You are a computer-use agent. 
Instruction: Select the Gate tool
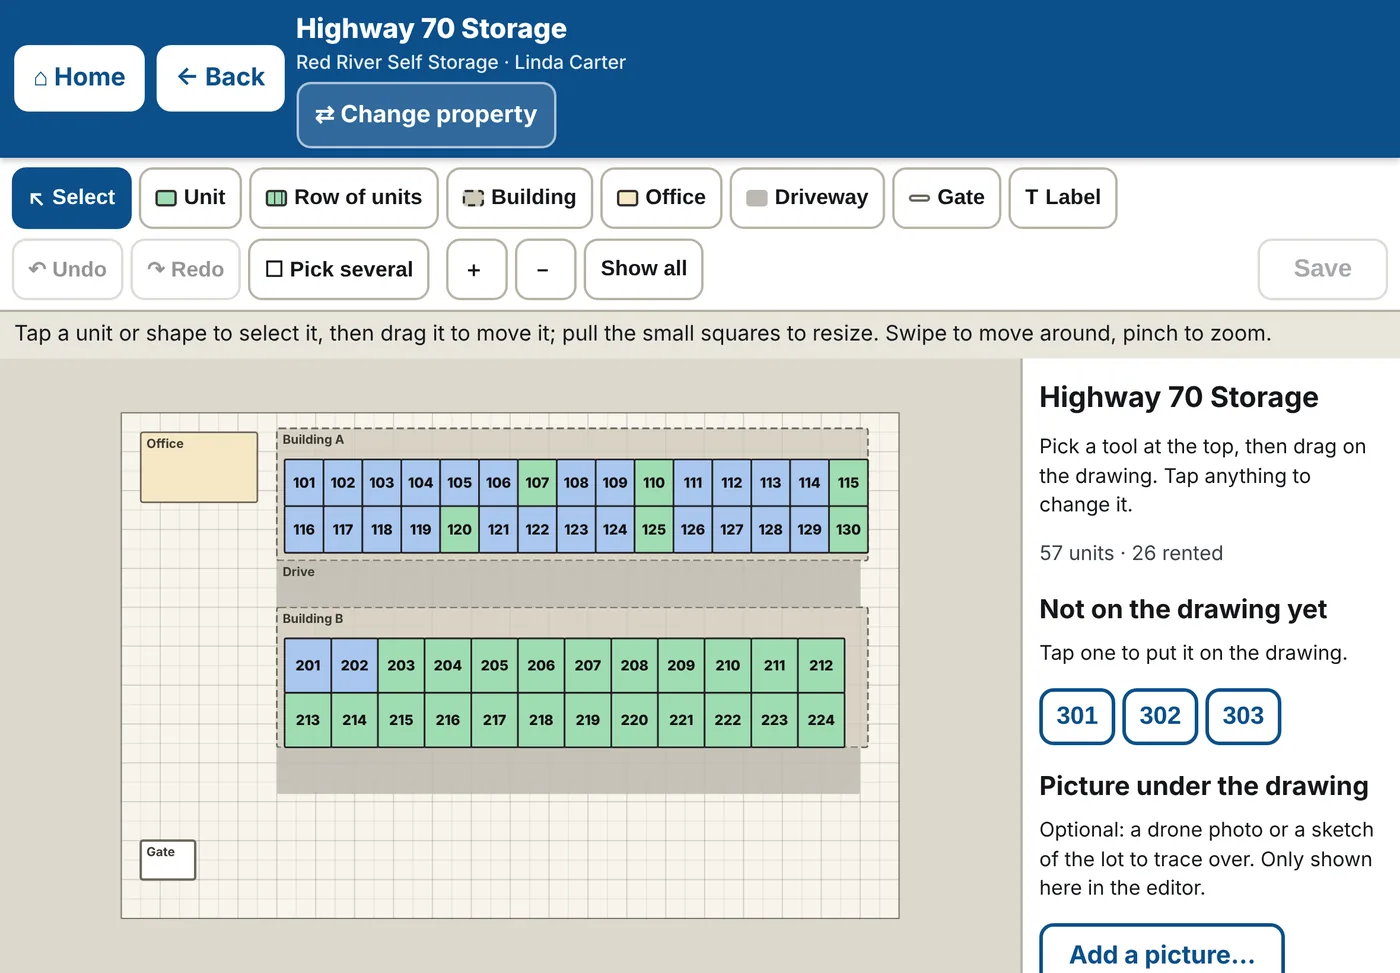click(x=946, y=198)
